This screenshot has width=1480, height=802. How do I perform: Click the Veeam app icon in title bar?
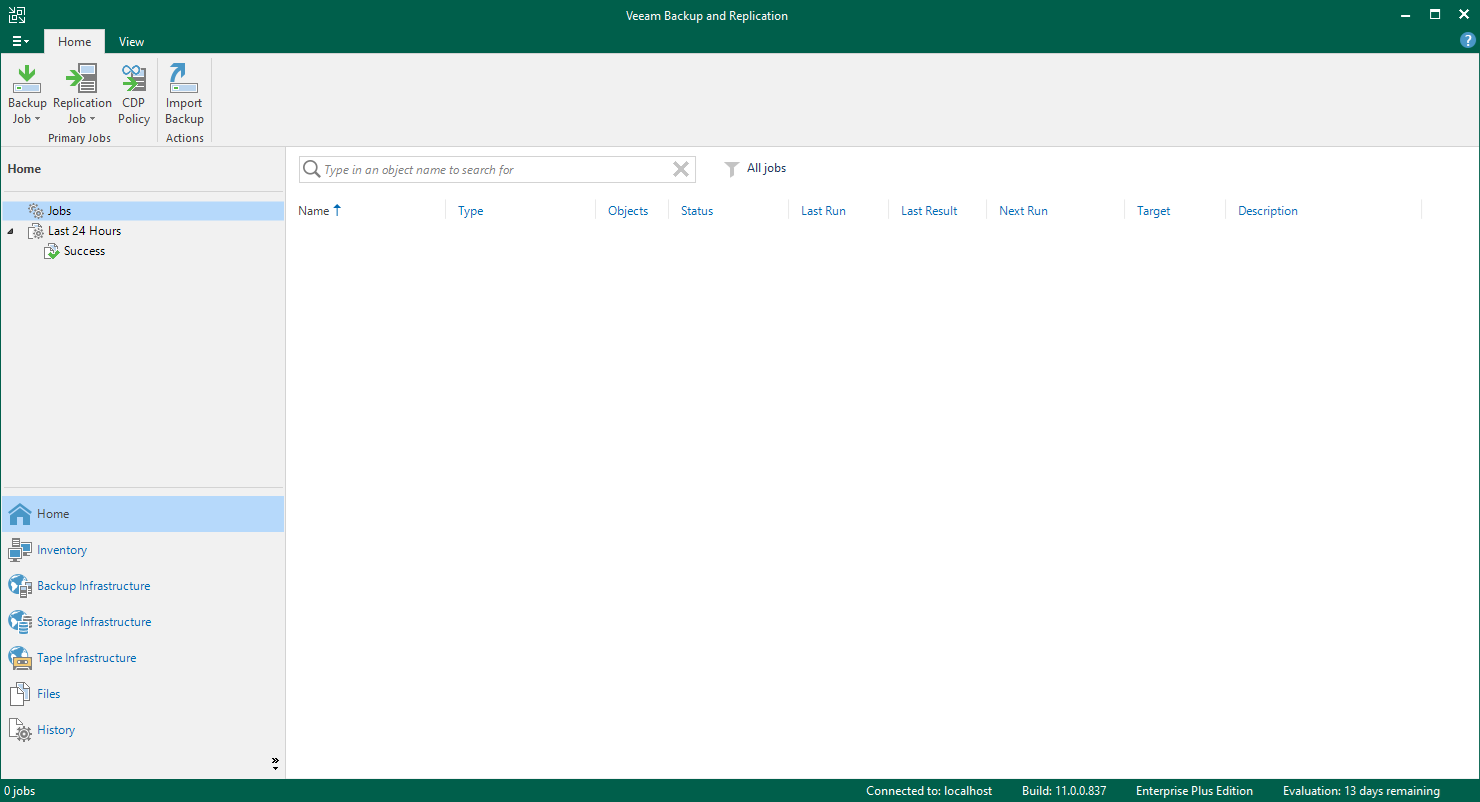17,15
